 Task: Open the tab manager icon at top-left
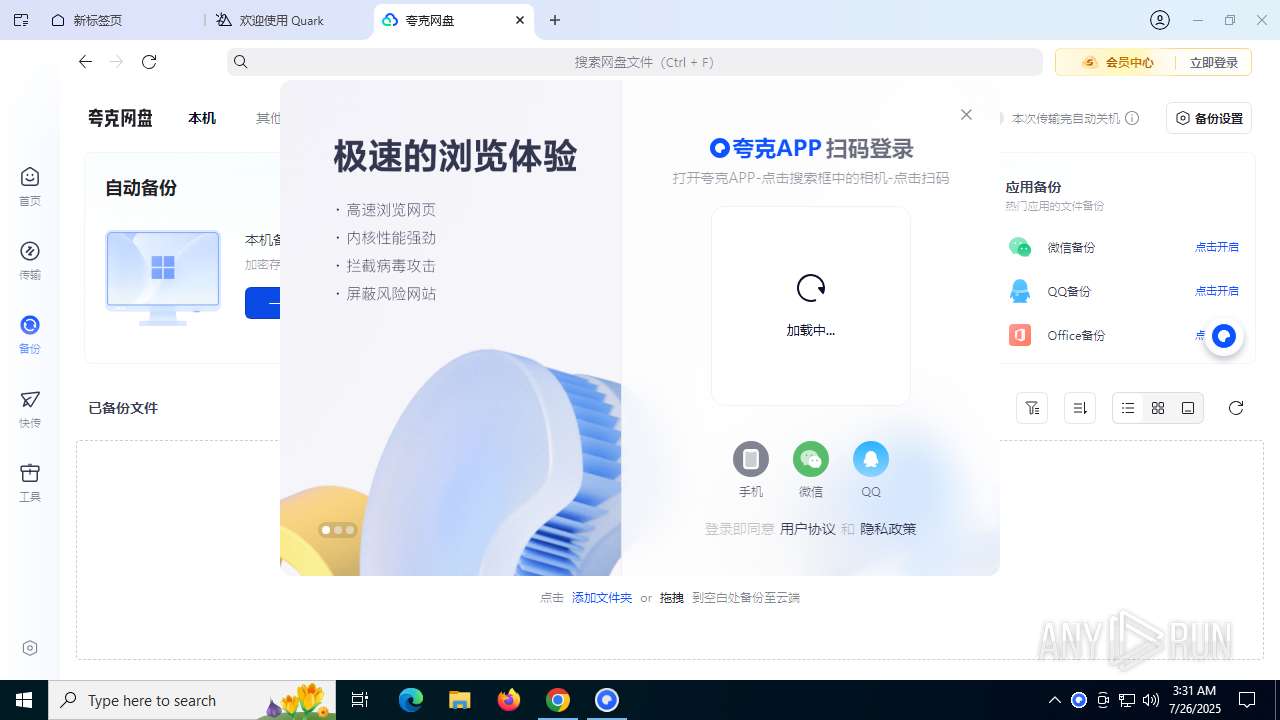click(x=21, y=20)
